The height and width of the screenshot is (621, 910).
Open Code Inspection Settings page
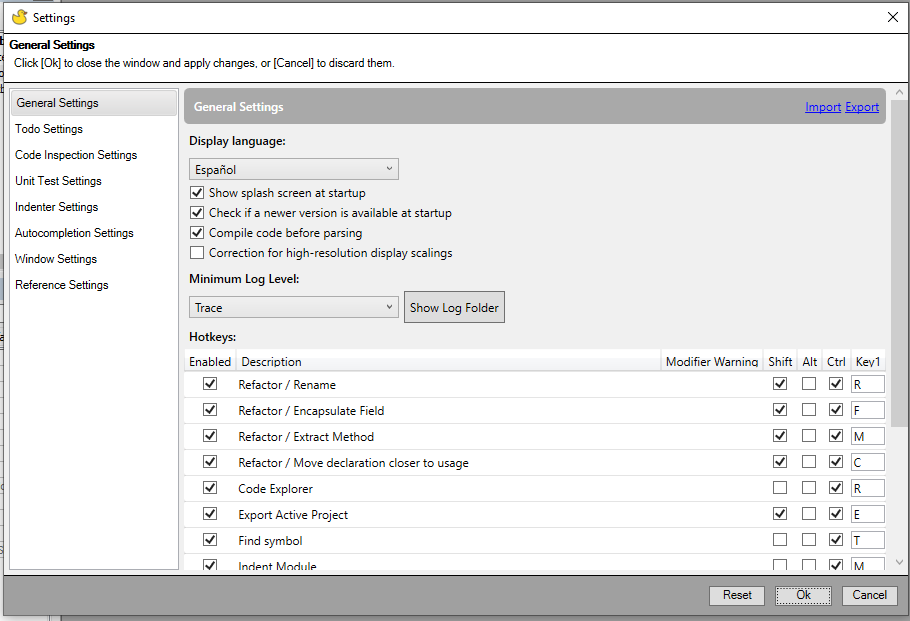(x=76, y=155)
